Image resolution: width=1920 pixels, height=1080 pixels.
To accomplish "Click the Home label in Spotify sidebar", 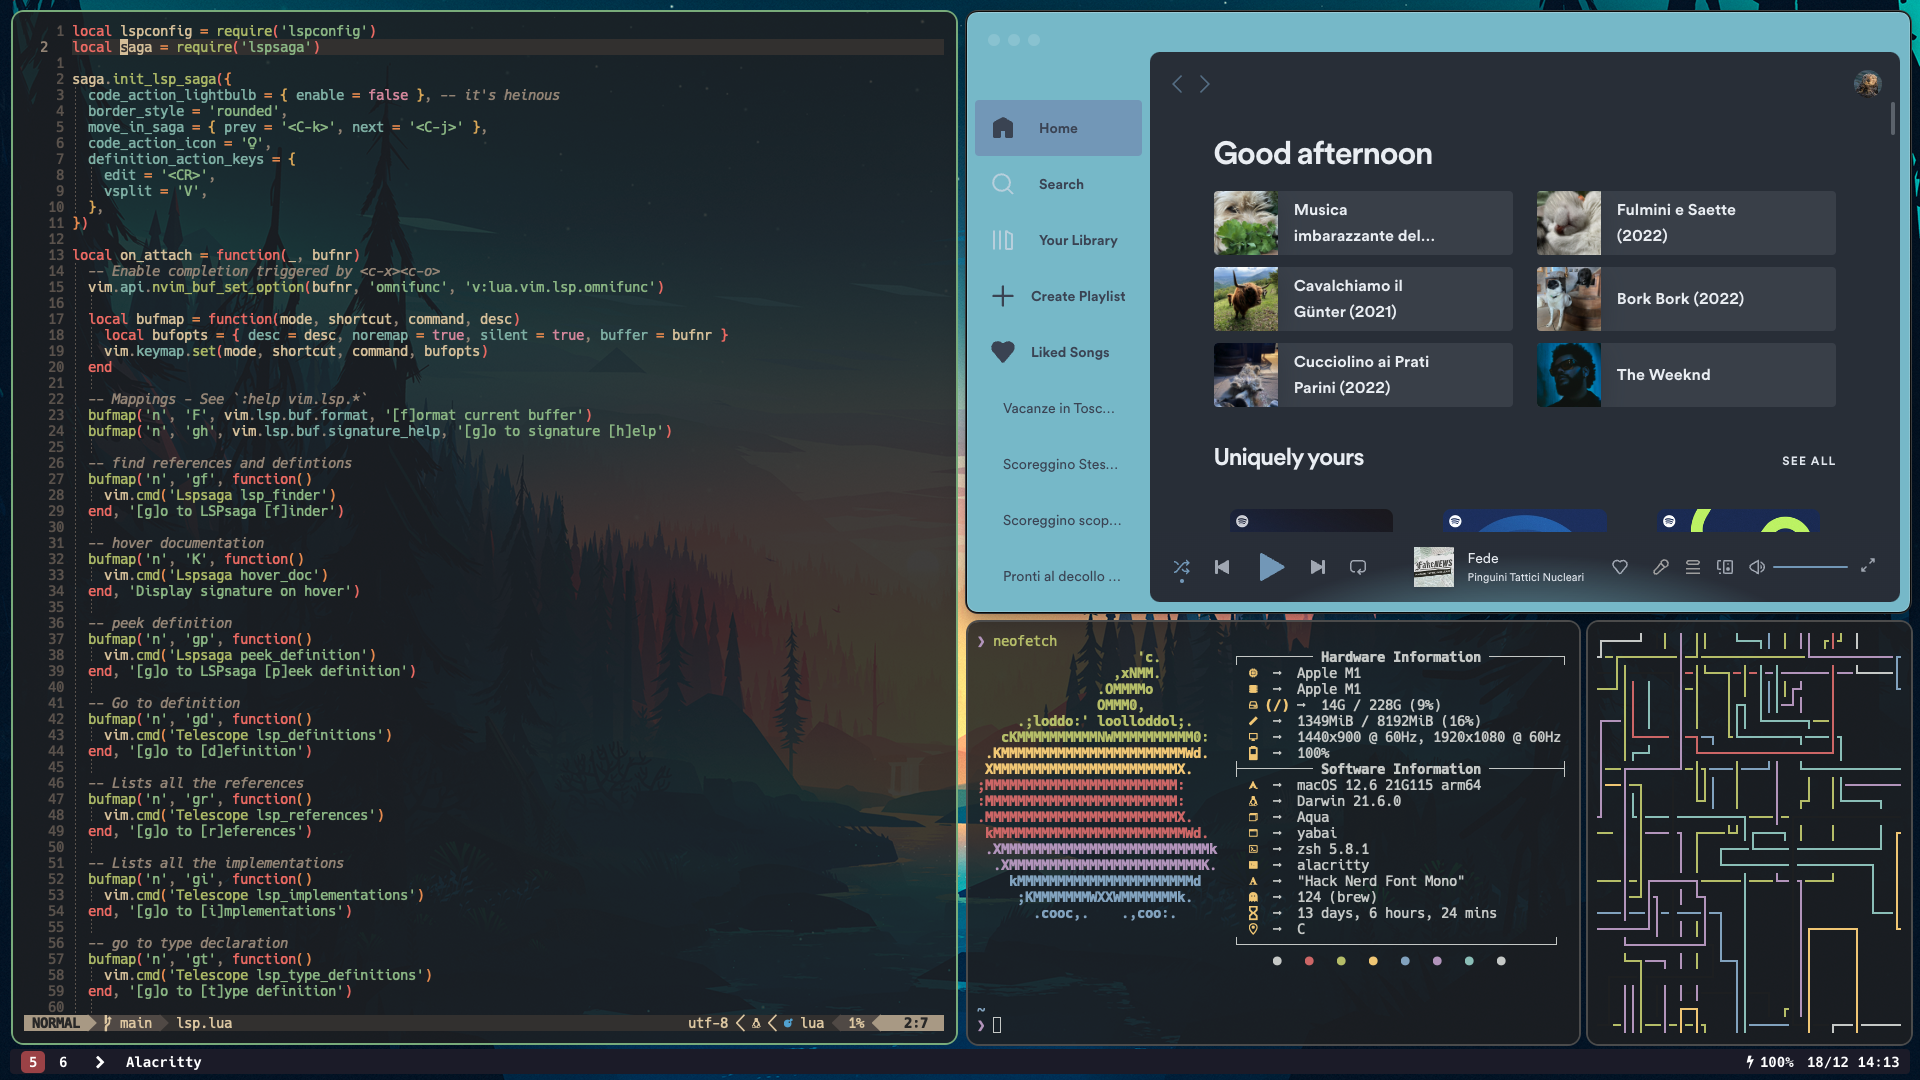I will [1057, 128].
